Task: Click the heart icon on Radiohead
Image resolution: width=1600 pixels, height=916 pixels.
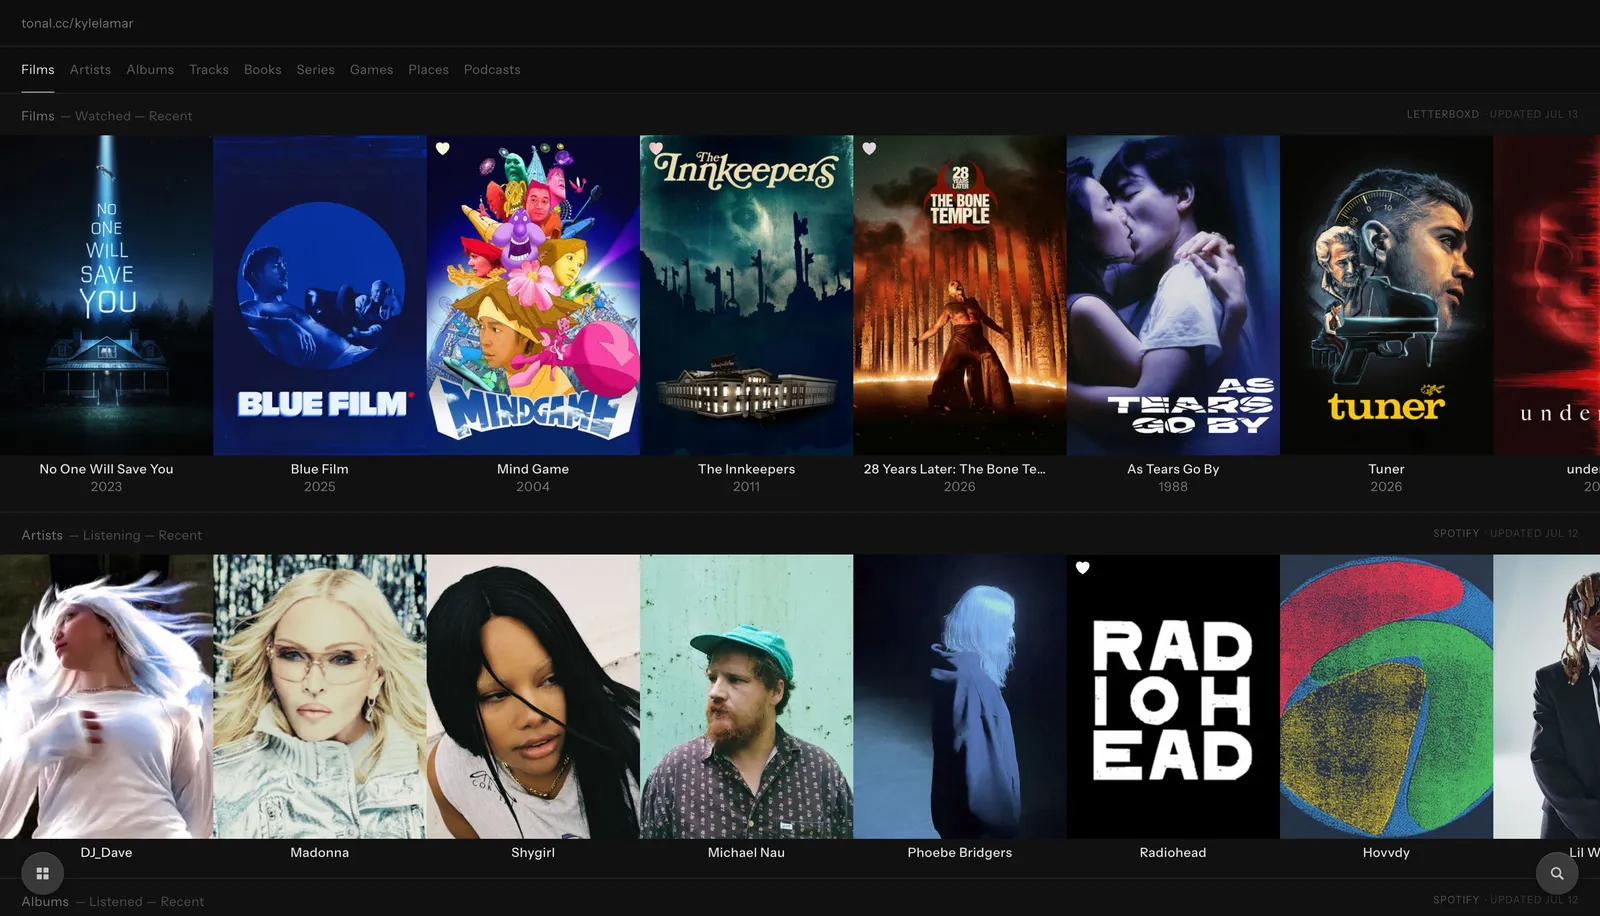Action: click(1082, 568)
